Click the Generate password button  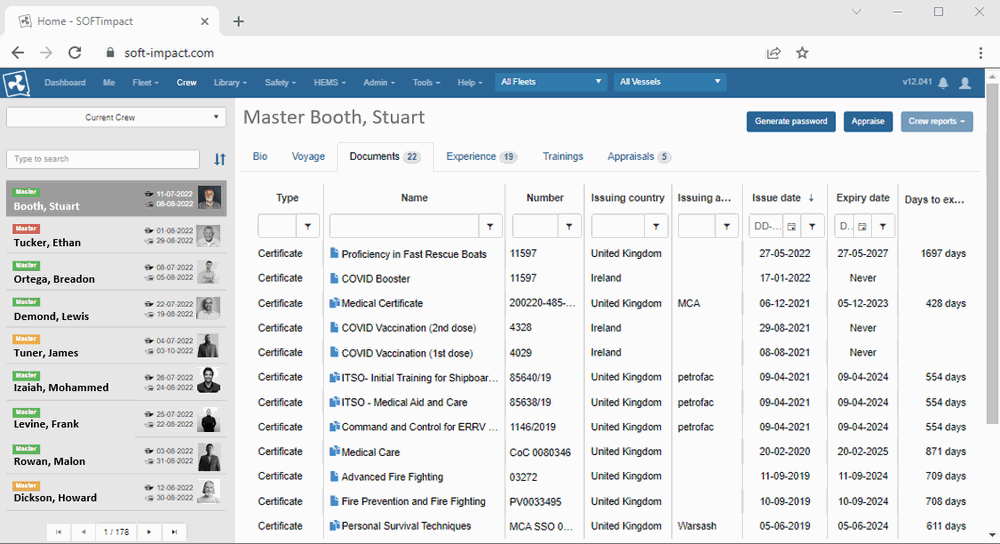(x=791, y=121)
